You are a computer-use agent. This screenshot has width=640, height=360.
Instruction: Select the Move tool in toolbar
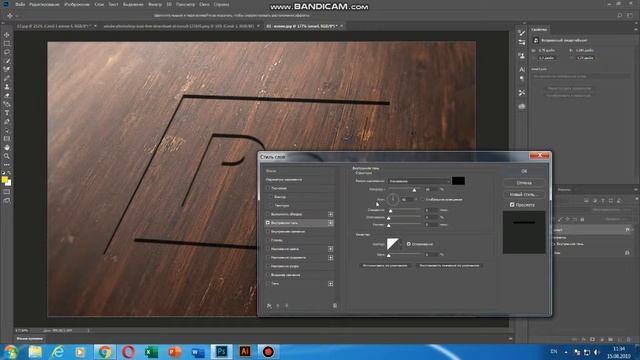coord(7,35)
